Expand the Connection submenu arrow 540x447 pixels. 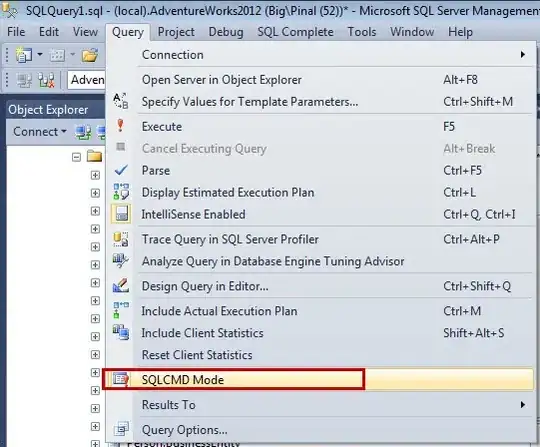523,54
